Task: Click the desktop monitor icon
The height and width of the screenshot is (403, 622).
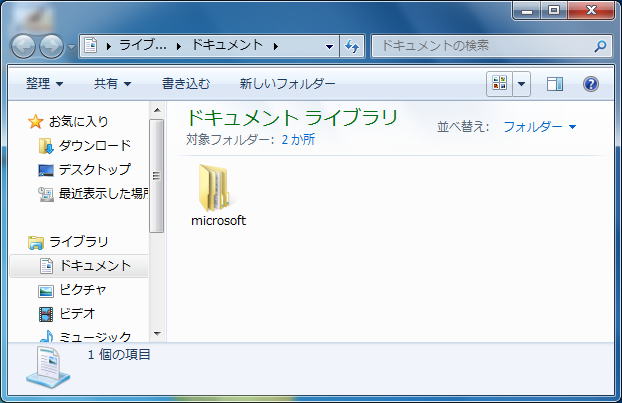Action: (46, 170)
